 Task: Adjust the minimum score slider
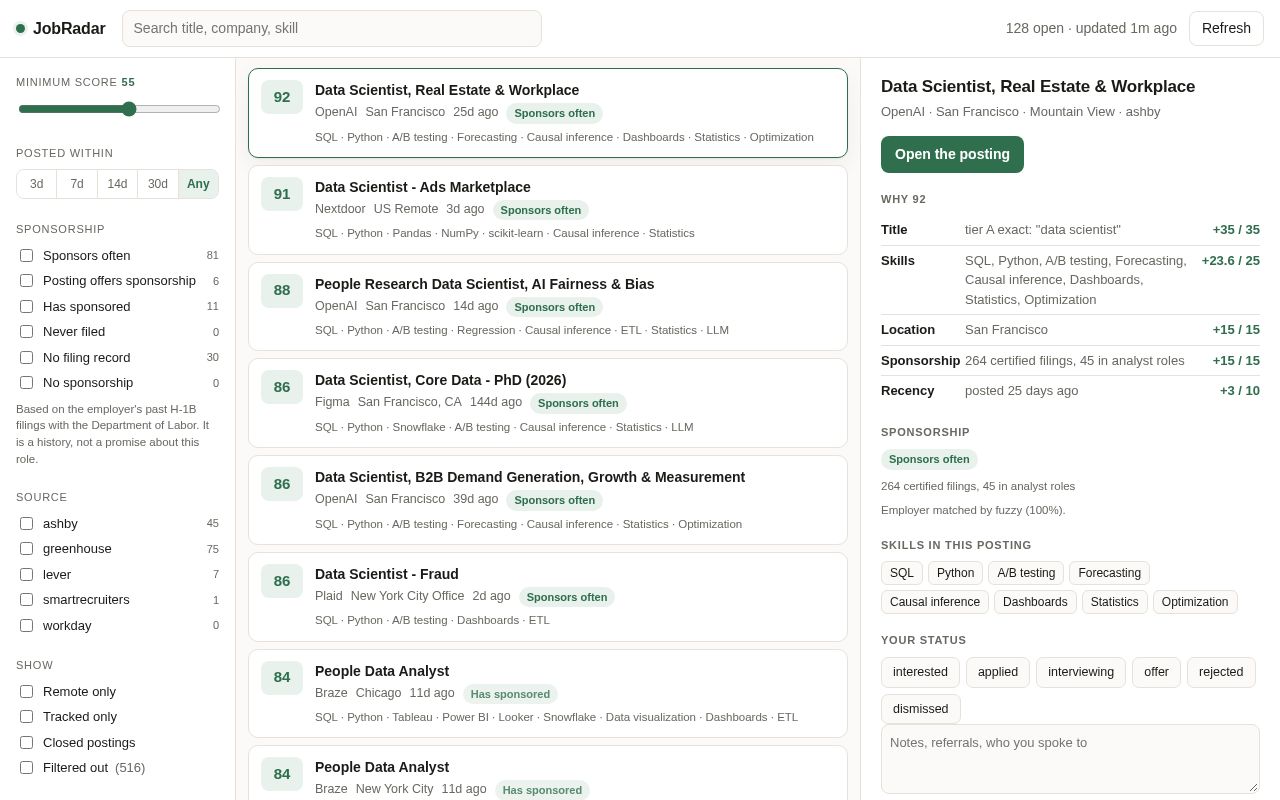[119, 109]
